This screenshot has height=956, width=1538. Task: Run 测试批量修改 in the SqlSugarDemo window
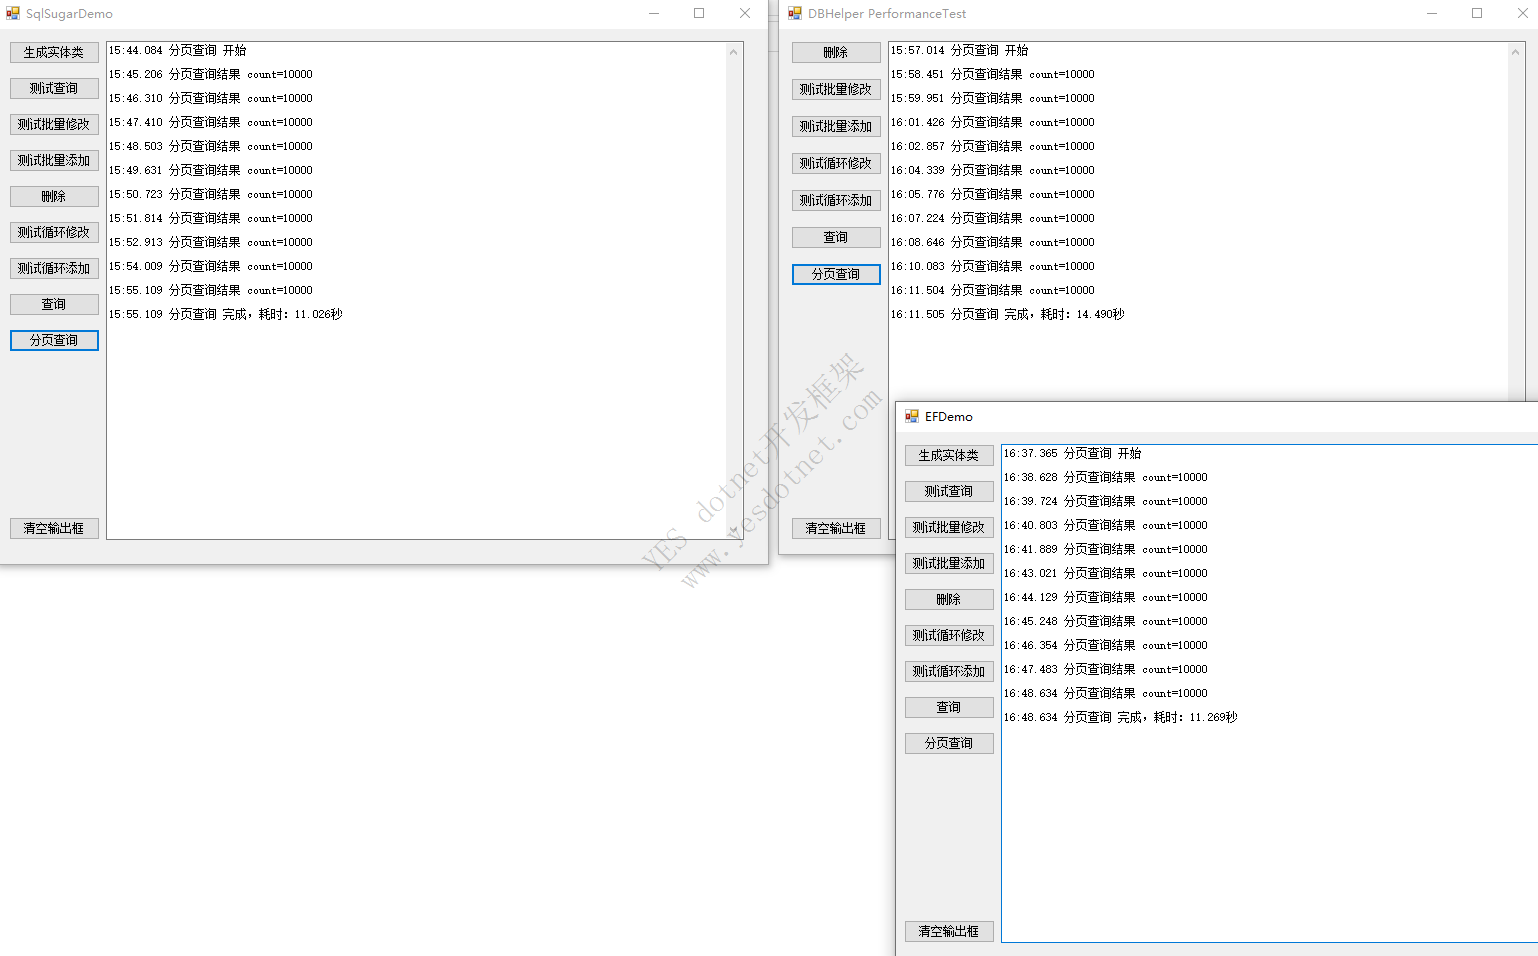[x=54, y=124]
